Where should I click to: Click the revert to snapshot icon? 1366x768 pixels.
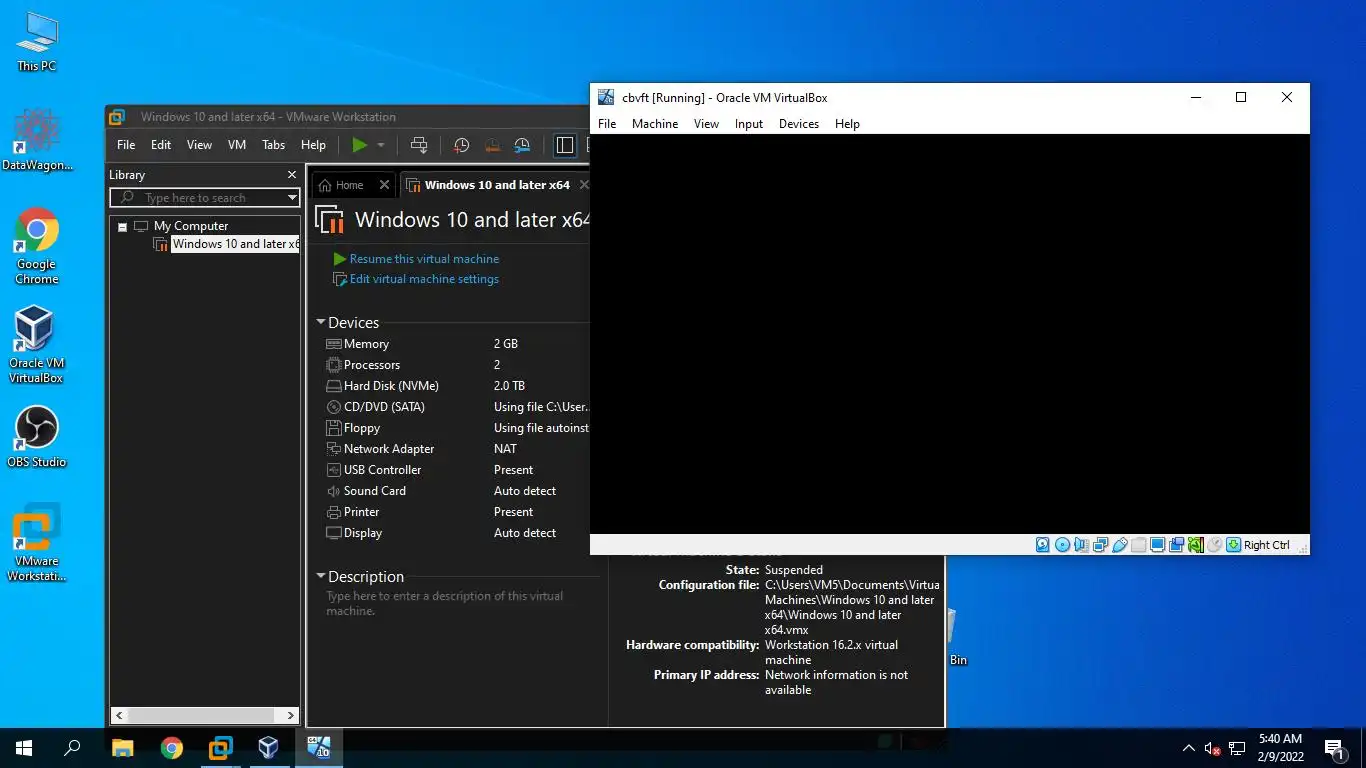click(x=491, y=145)
